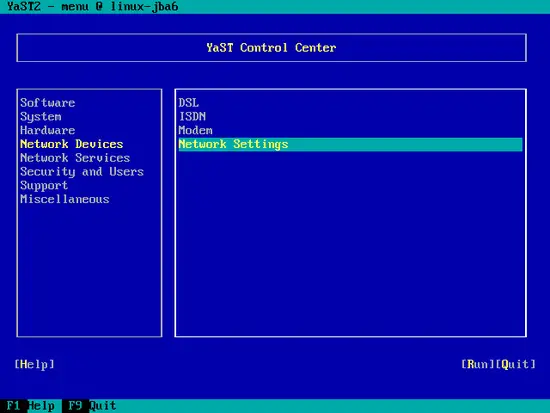Viewport: 550px width, 413px height.
Task: Click empty space below Miscellaneous category
Action: coord(89,270)
